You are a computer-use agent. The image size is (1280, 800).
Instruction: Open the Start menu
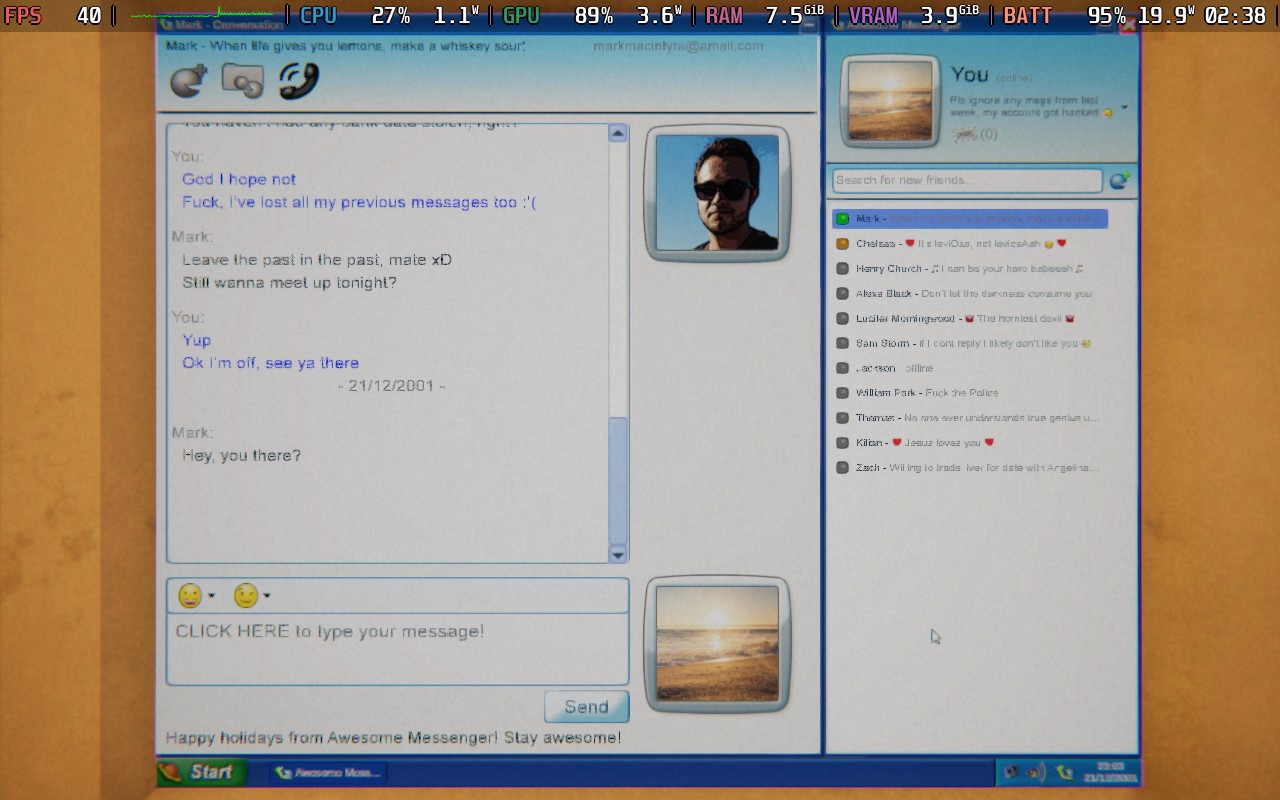coord(201,772)
